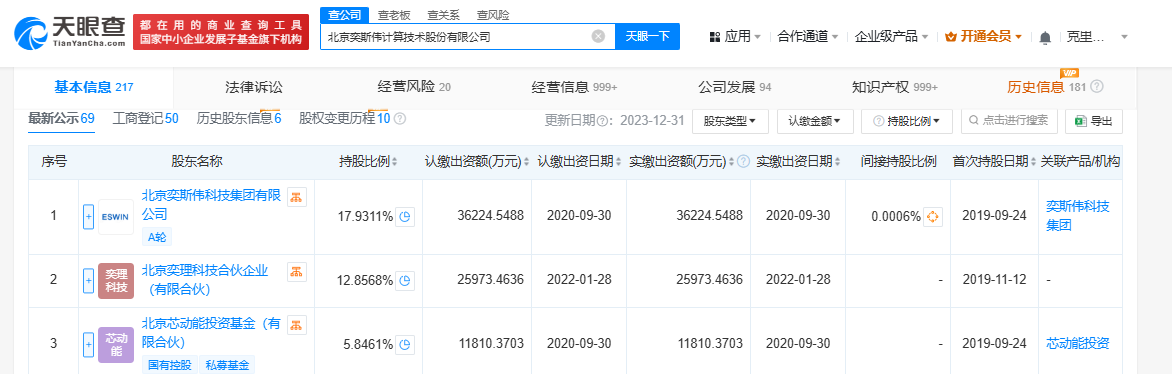Switch to 法律诉讼 tab
1172x374 pixels.
[x=254, y=88]
